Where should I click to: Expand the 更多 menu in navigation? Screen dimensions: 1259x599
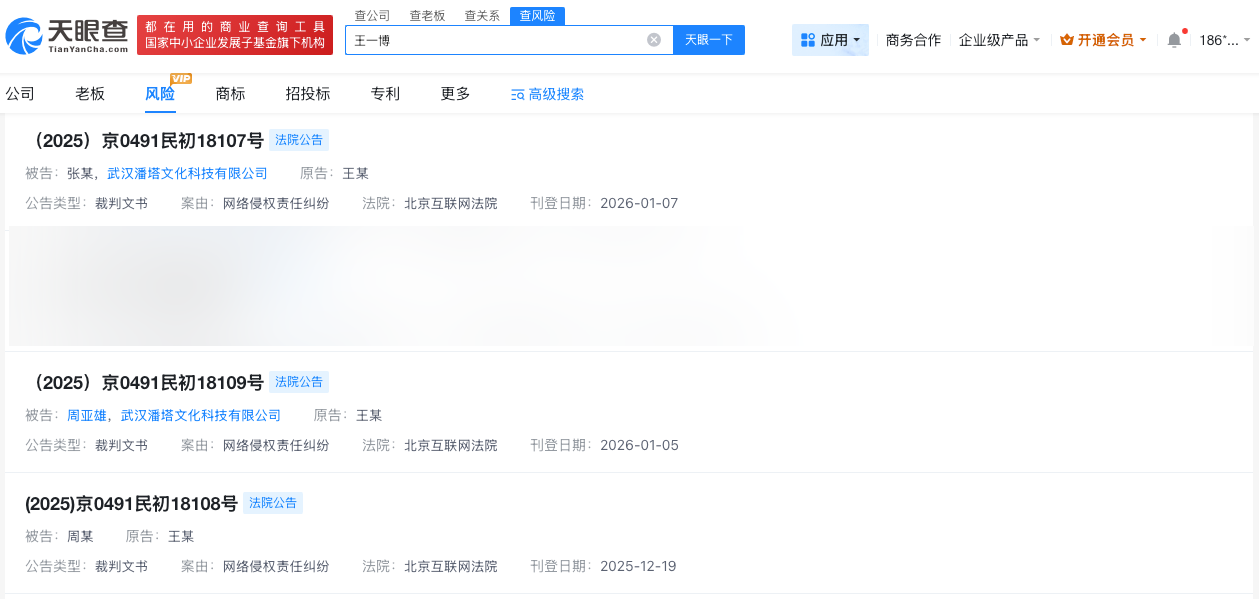click(454, 93)
